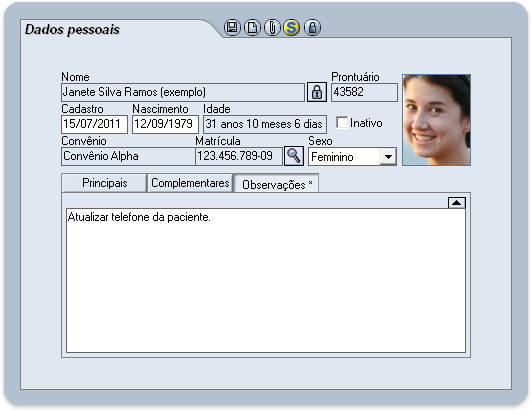Collapse panel with the up arrow button
Viewport: 532px width, 411px height.
[x=457, y=203]
